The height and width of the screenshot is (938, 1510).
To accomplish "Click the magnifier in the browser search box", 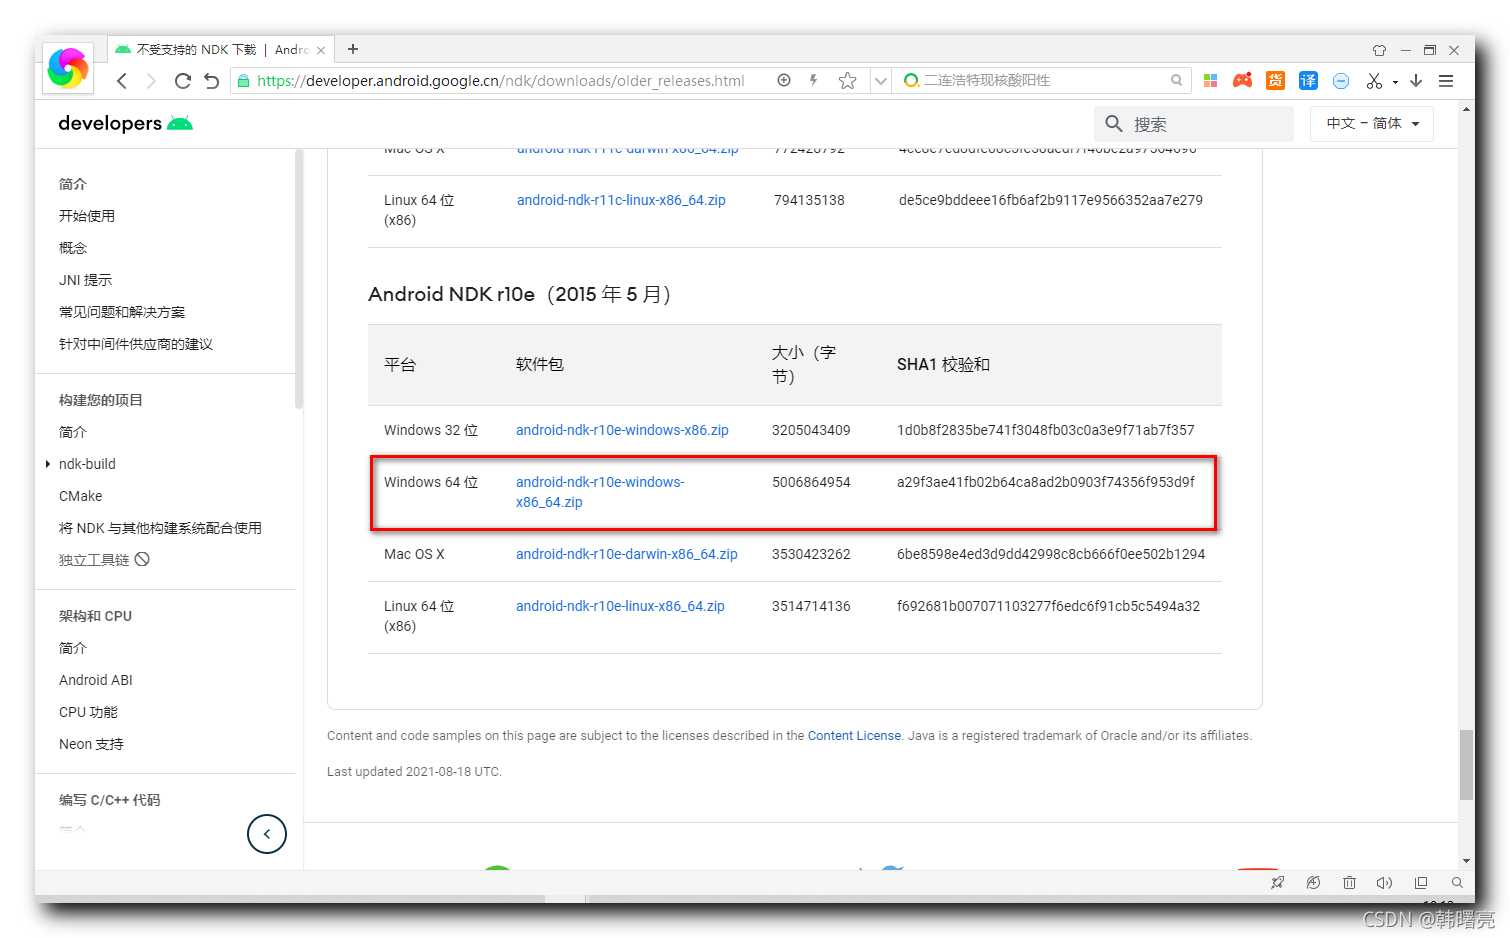I will pyautogui.click(x=1176, y=80).
